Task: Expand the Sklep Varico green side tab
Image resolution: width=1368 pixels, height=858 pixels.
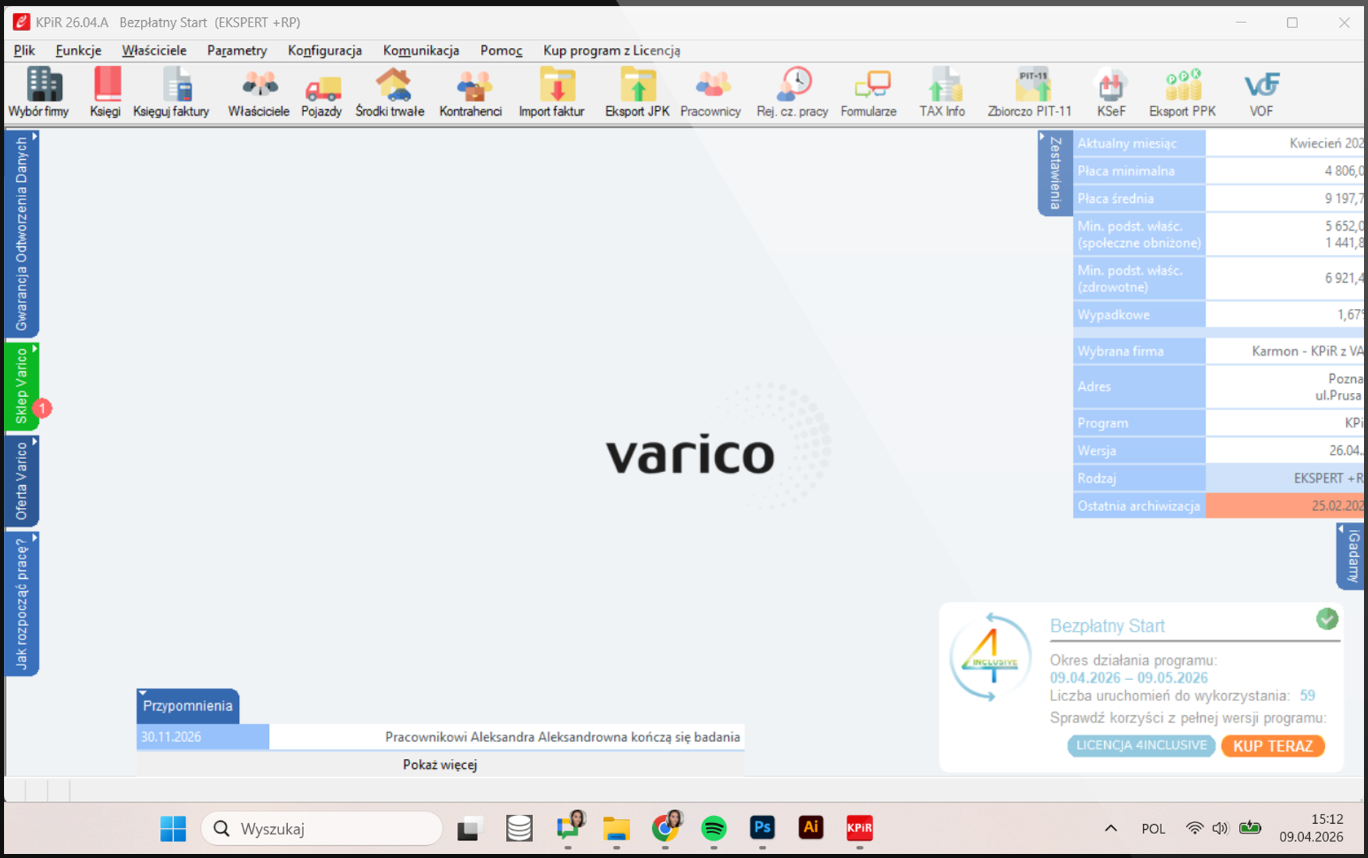Action: [22, 387]
